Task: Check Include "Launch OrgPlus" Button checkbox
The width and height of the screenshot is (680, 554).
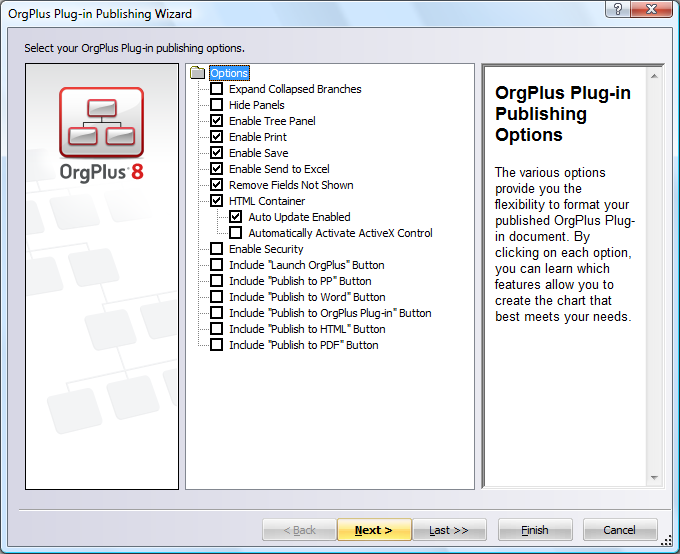Action: tap(216, 265)
